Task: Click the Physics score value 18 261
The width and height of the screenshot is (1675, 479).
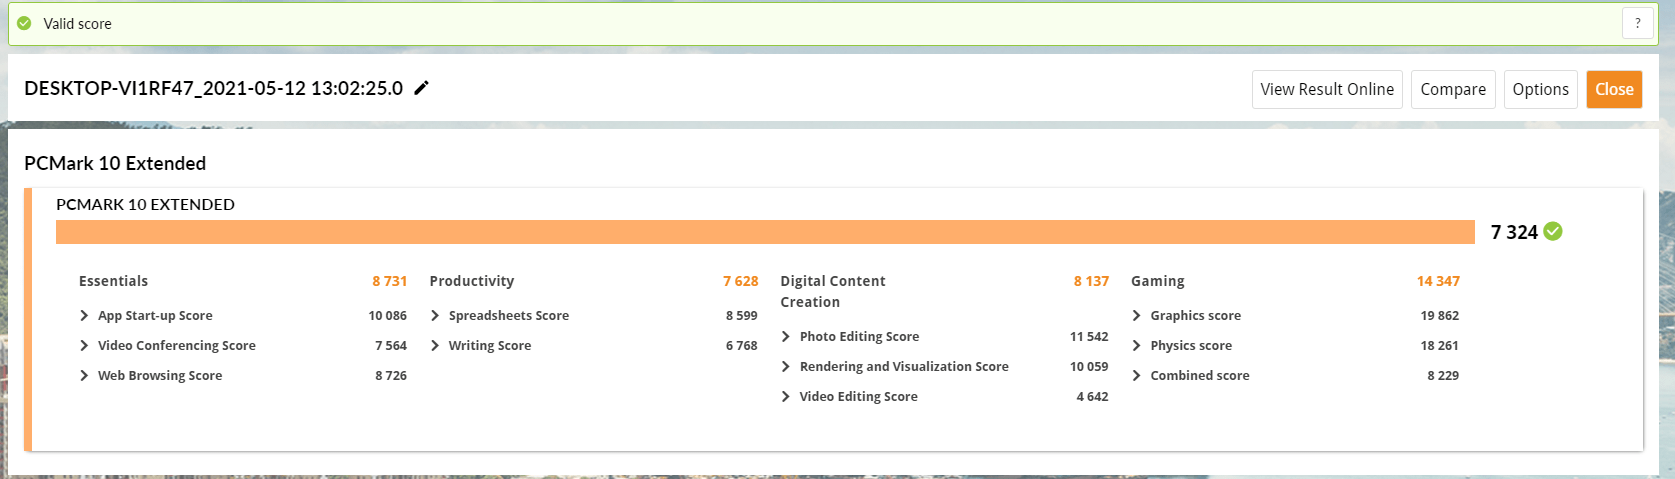Action: point(1440,345)
